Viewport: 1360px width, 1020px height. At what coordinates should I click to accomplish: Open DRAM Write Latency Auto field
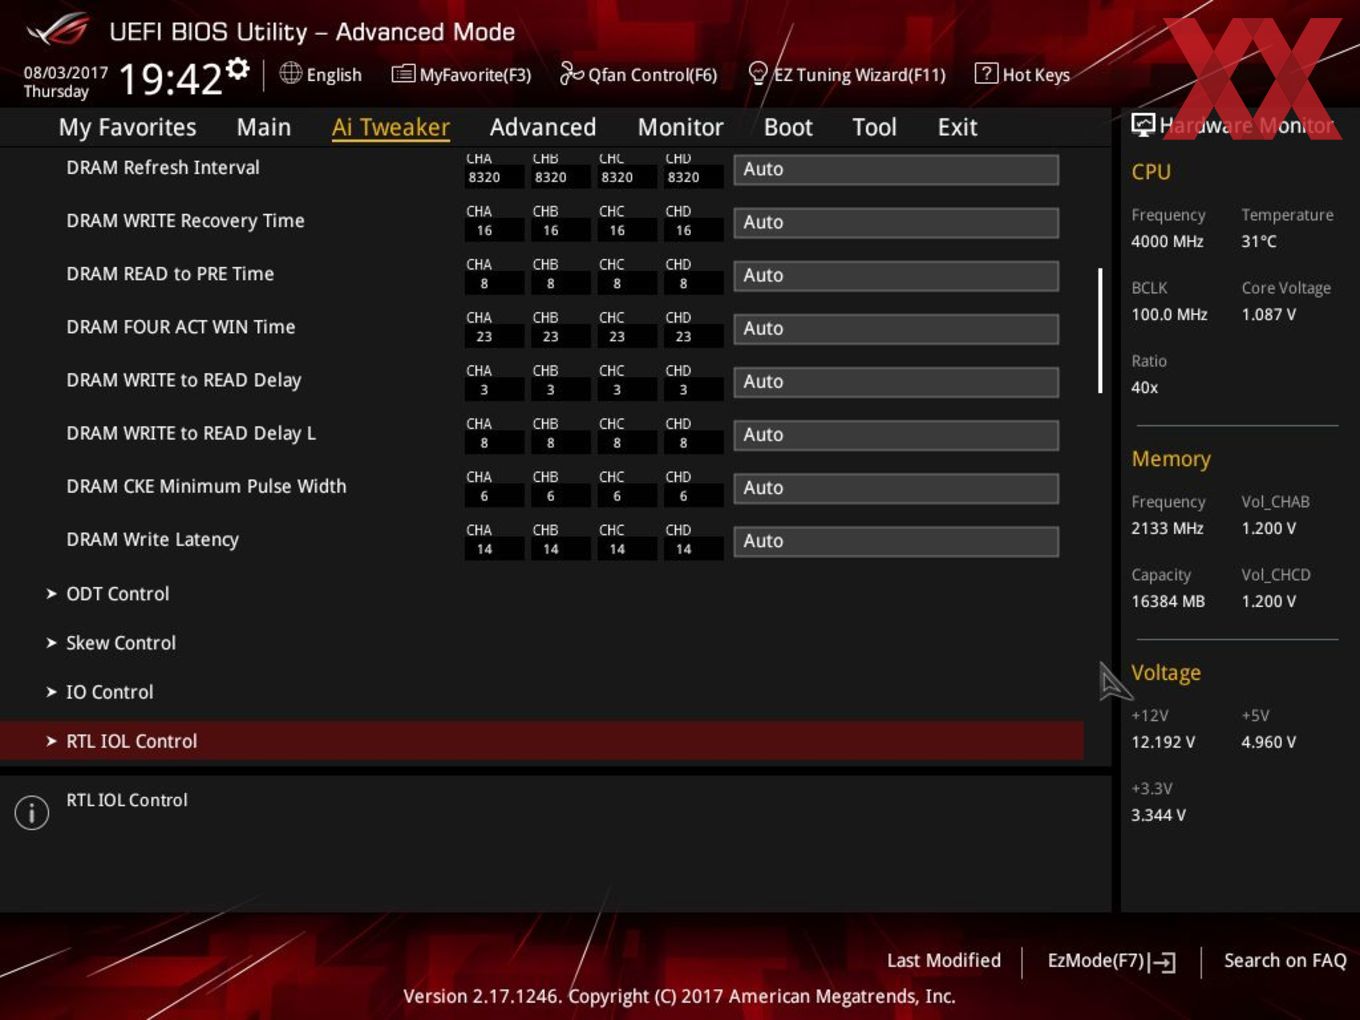(896, 540)
